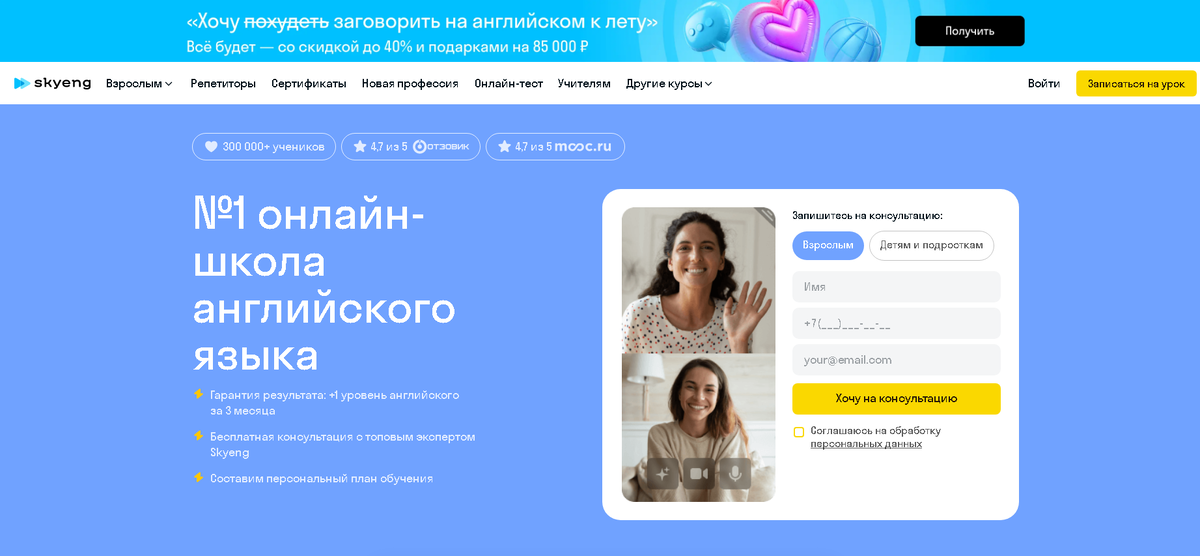The image size is (1200, 556).
Task: Click the star icon in the Отзовик rating badge
Action: pyautogui.click(x=360, y=147)
